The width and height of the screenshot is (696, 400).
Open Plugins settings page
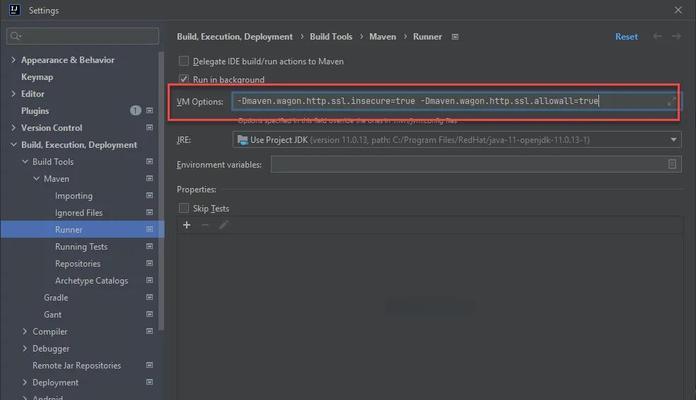[x=35, y=111]
